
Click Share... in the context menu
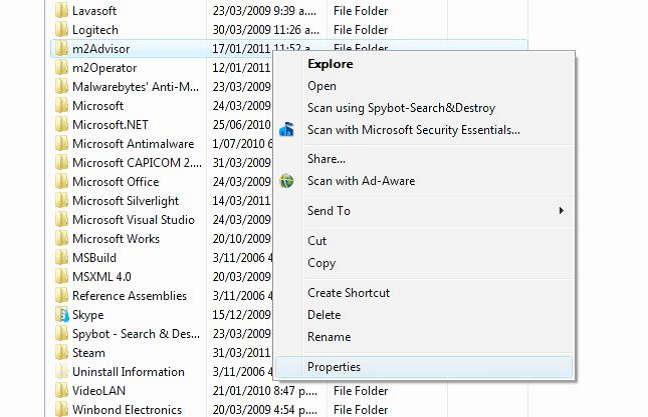(326, 159)
